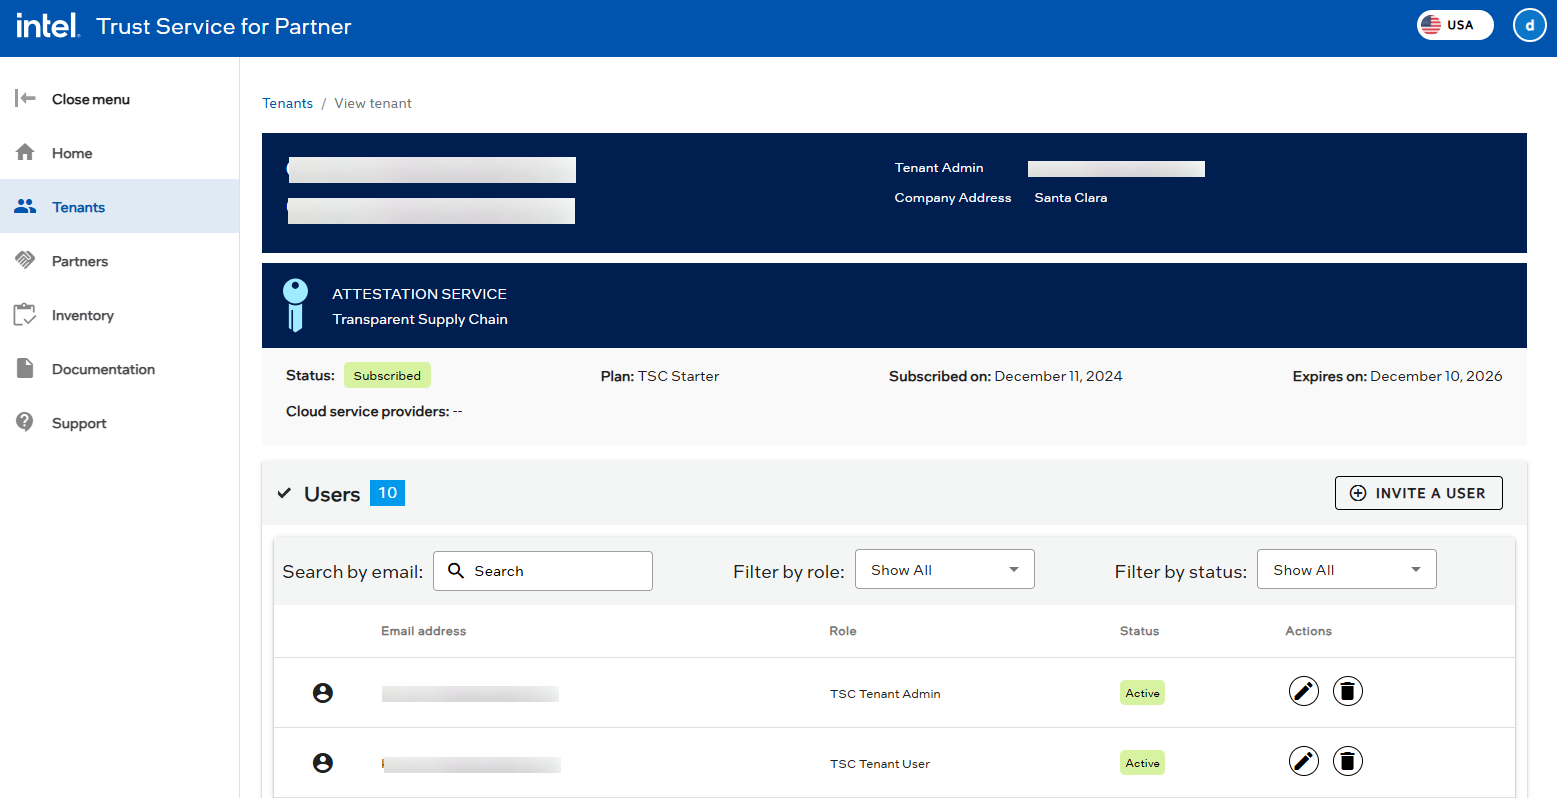Screen dimensions: 1557x798
Task: Click the Tenants people icon
Action: pyautogui.click(x=25, y=206)
